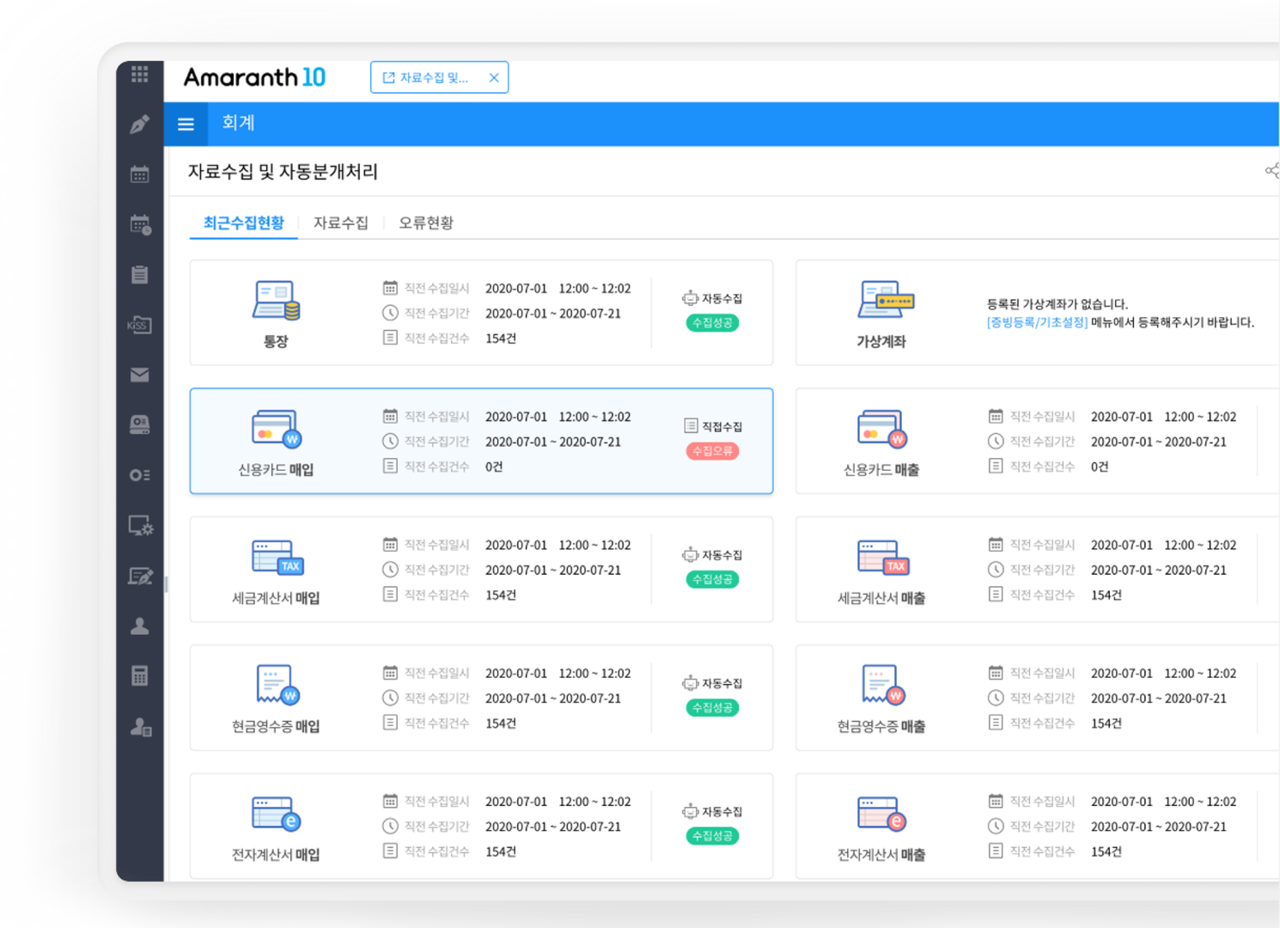This screenshot has width=1280, height=928.
Task: Click the 현금영수증 매출 receipt icon
Action: pyautogui.click(x=883, y=685)
